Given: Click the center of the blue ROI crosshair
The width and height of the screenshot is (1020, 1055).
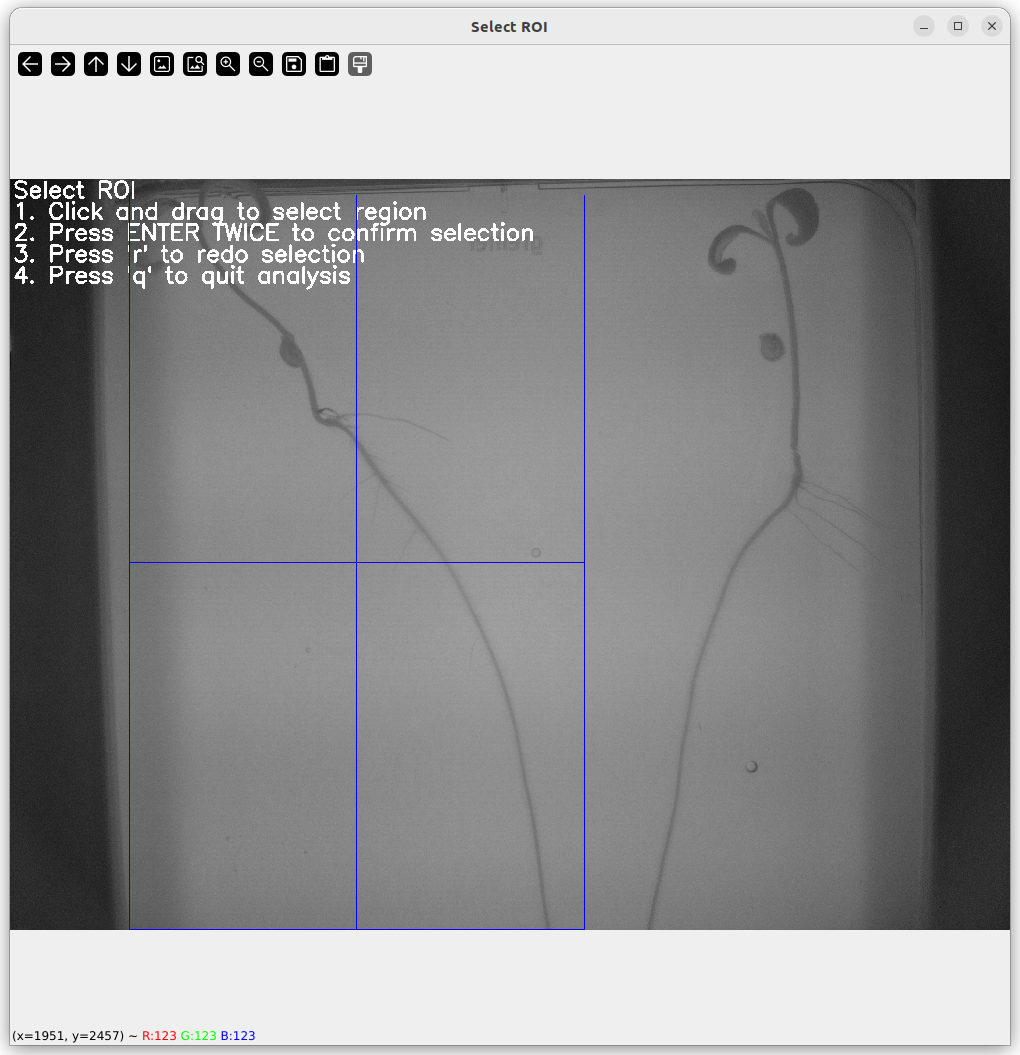Looking at the screenshot, I should click(357, 563).
